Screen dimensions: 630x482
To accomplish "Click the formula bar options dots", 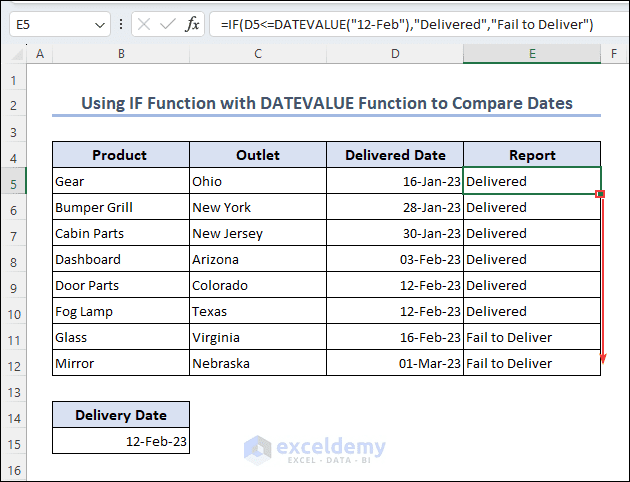I will pyautogui.click(x=121, y=25).
